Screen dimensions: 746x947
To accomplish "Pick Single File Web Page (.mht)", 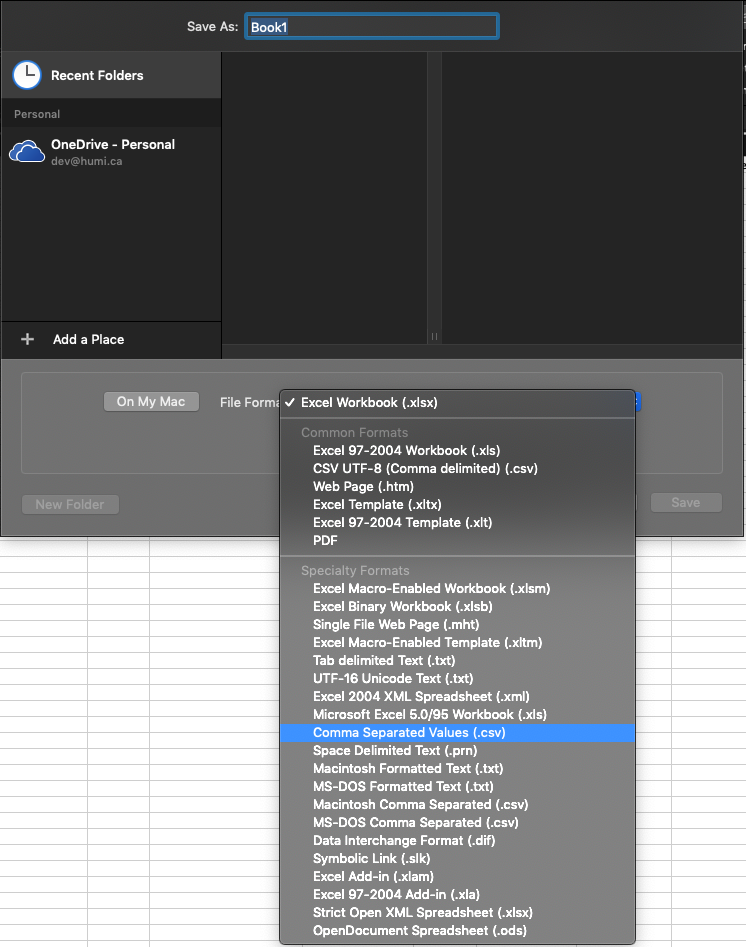I will pyautogui.click(x=457, y=625).
